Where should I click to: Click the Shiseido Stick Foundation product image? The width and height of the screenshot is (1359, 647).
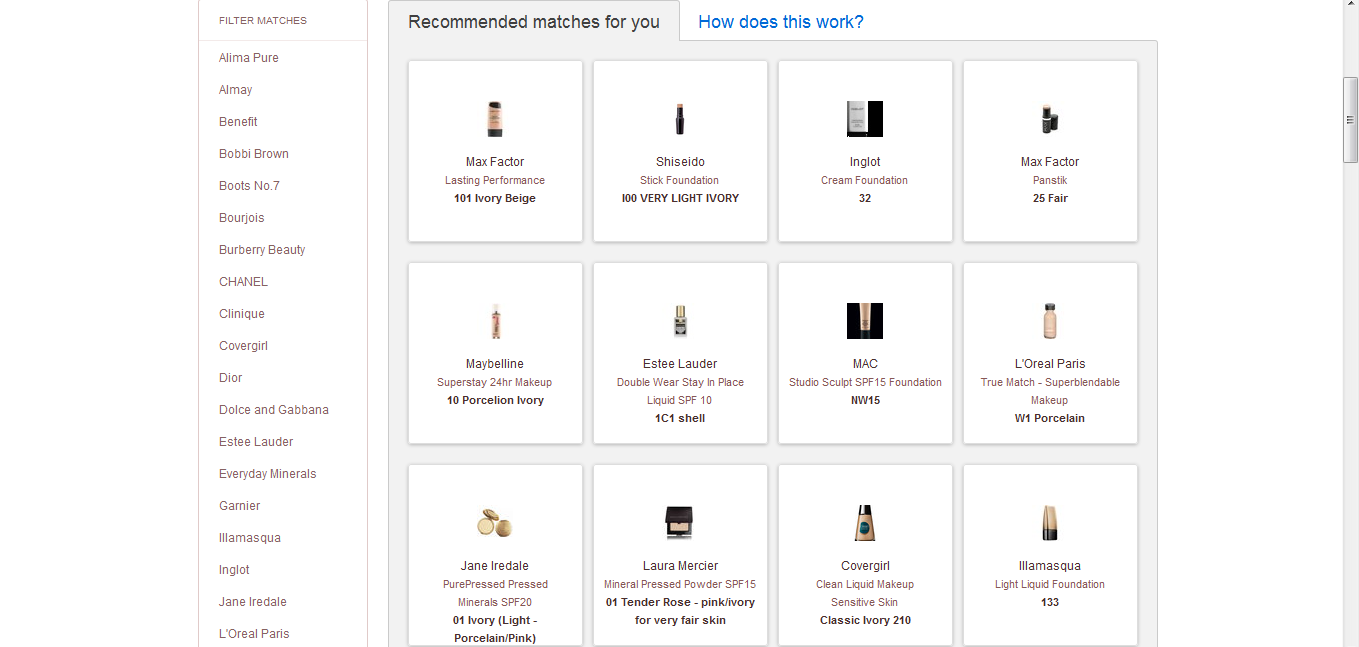pos(680,119)
